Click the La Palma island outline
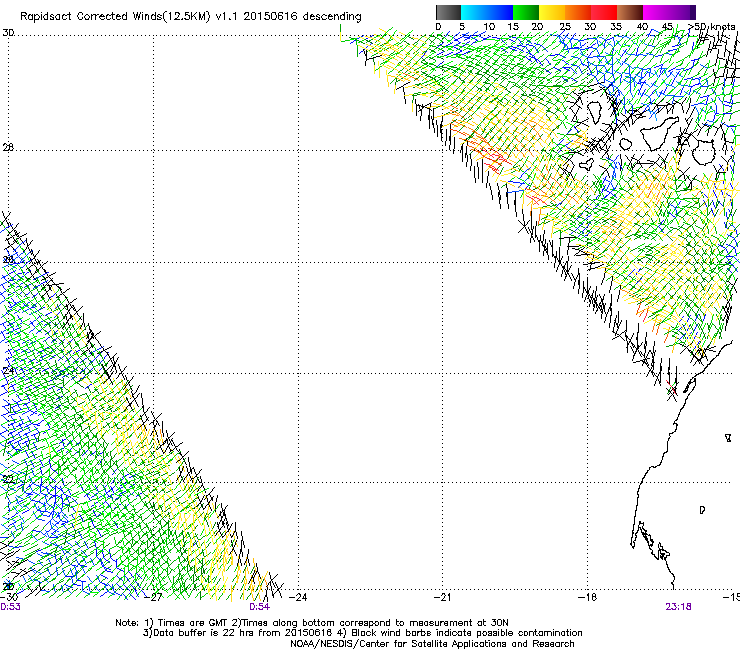Image resolution: width=740 pixels, height=650 pixels. pos(594,112)
